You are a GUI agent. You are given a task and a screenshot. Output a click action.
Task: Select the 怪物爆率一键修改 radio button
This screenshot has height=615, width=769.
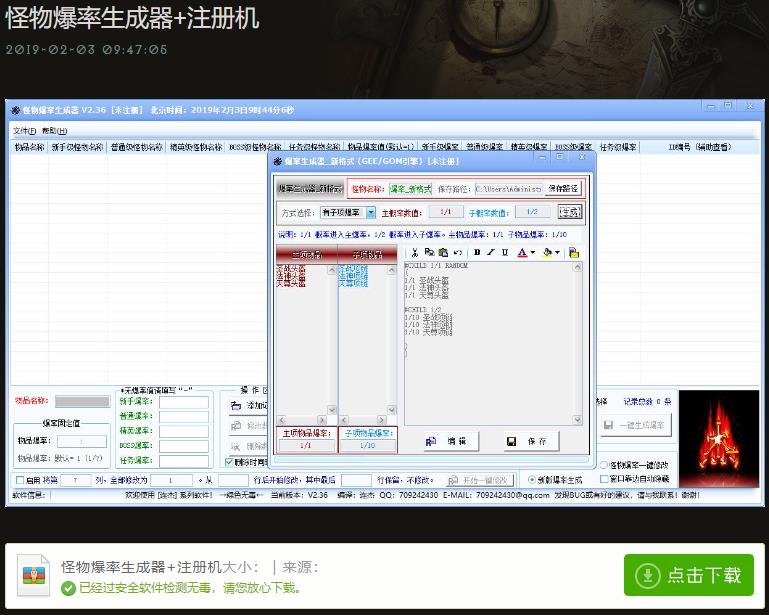pyautogui.click(x=604, y=464)
